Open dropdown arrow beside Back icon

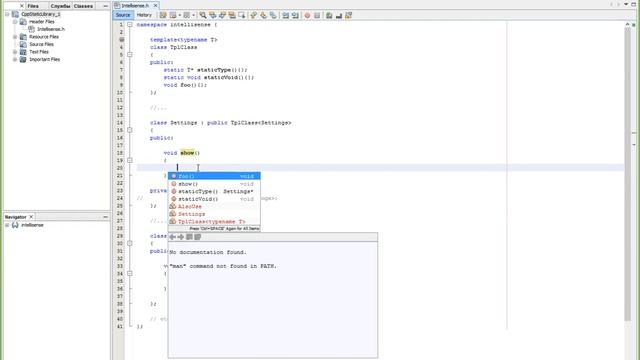tap(180, 15)
